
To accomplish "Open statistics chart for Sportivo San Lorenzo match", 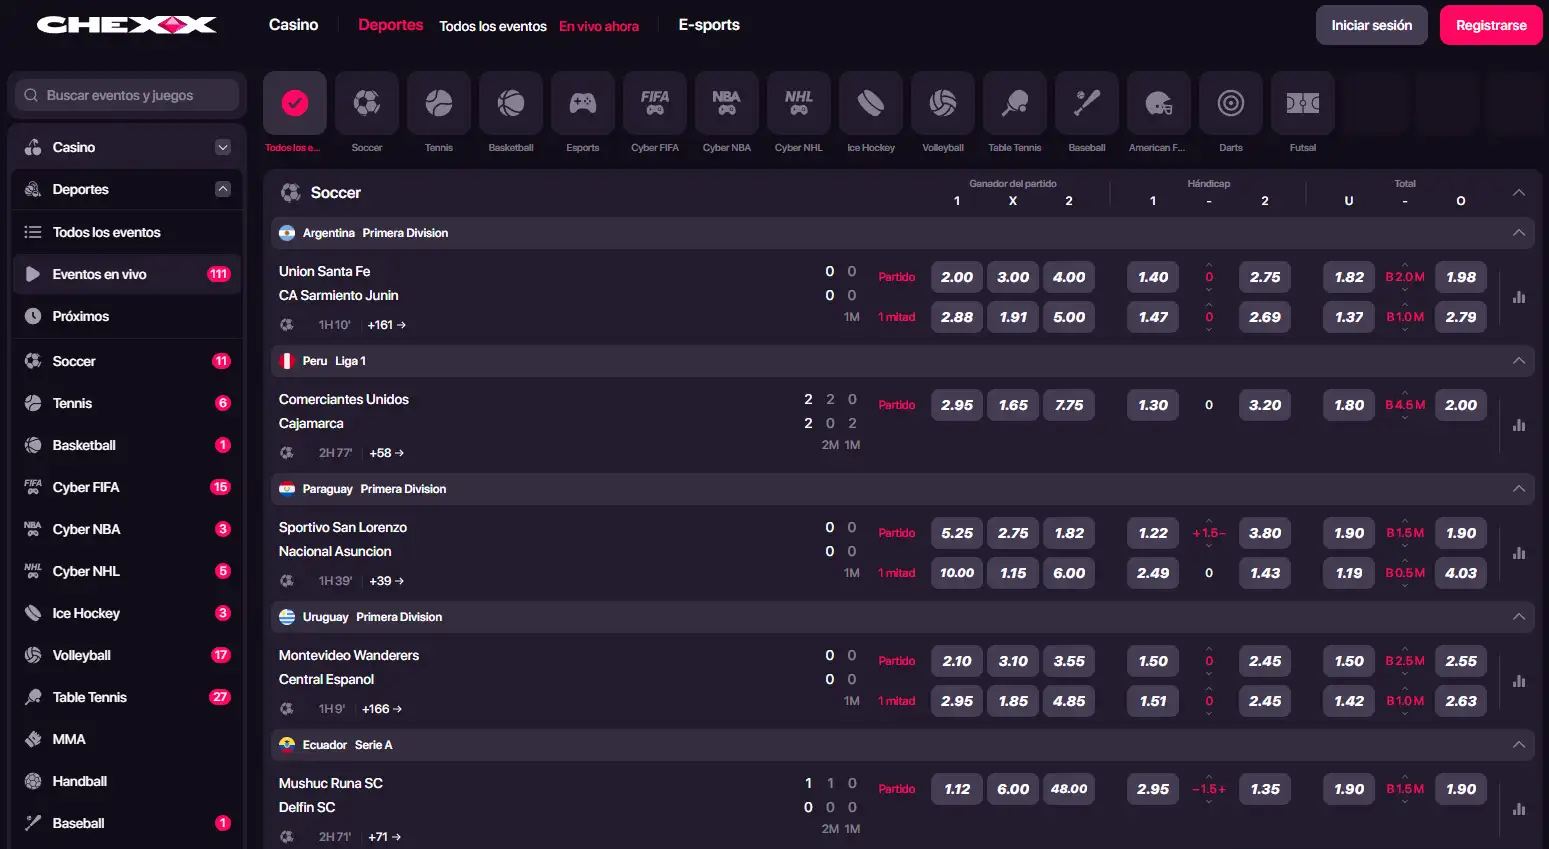I will click(1519, 553).
